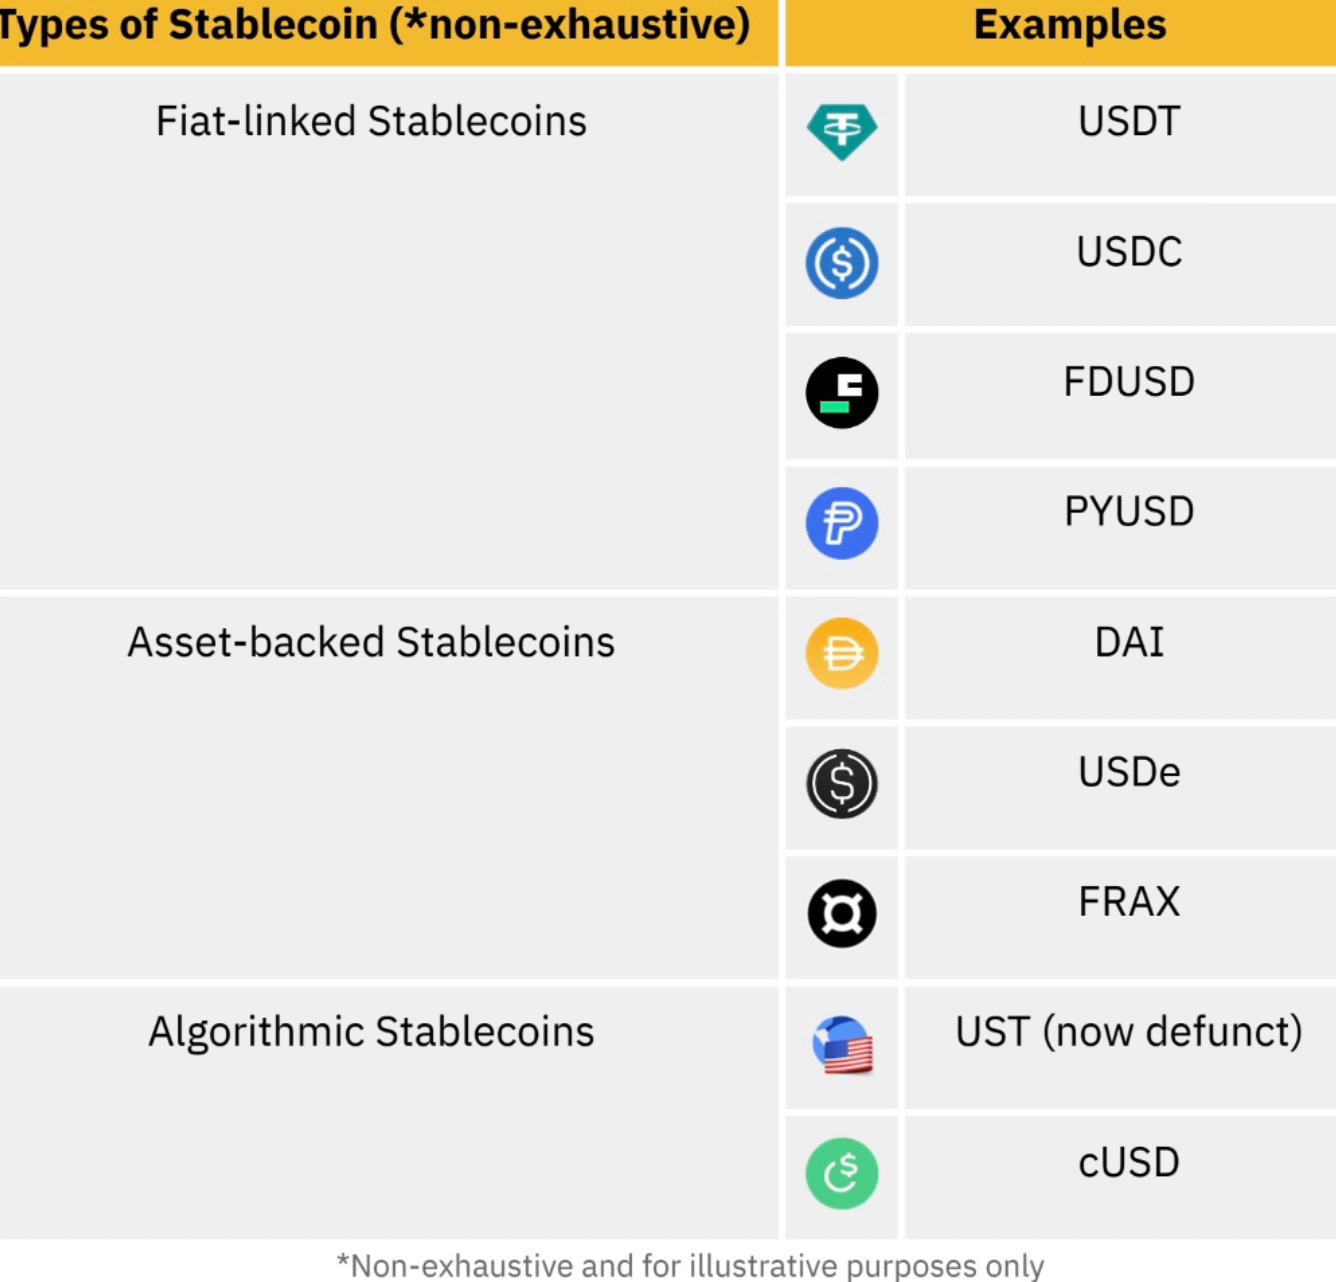Click the UST flag globe icon
Screen dimensions: 1336x1282
[842, 1044]
